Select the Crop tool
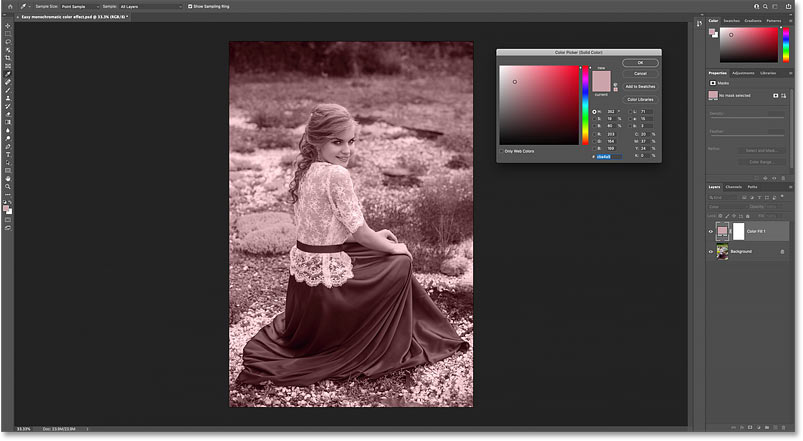This screenshot has height=441, width=803. 8,58
